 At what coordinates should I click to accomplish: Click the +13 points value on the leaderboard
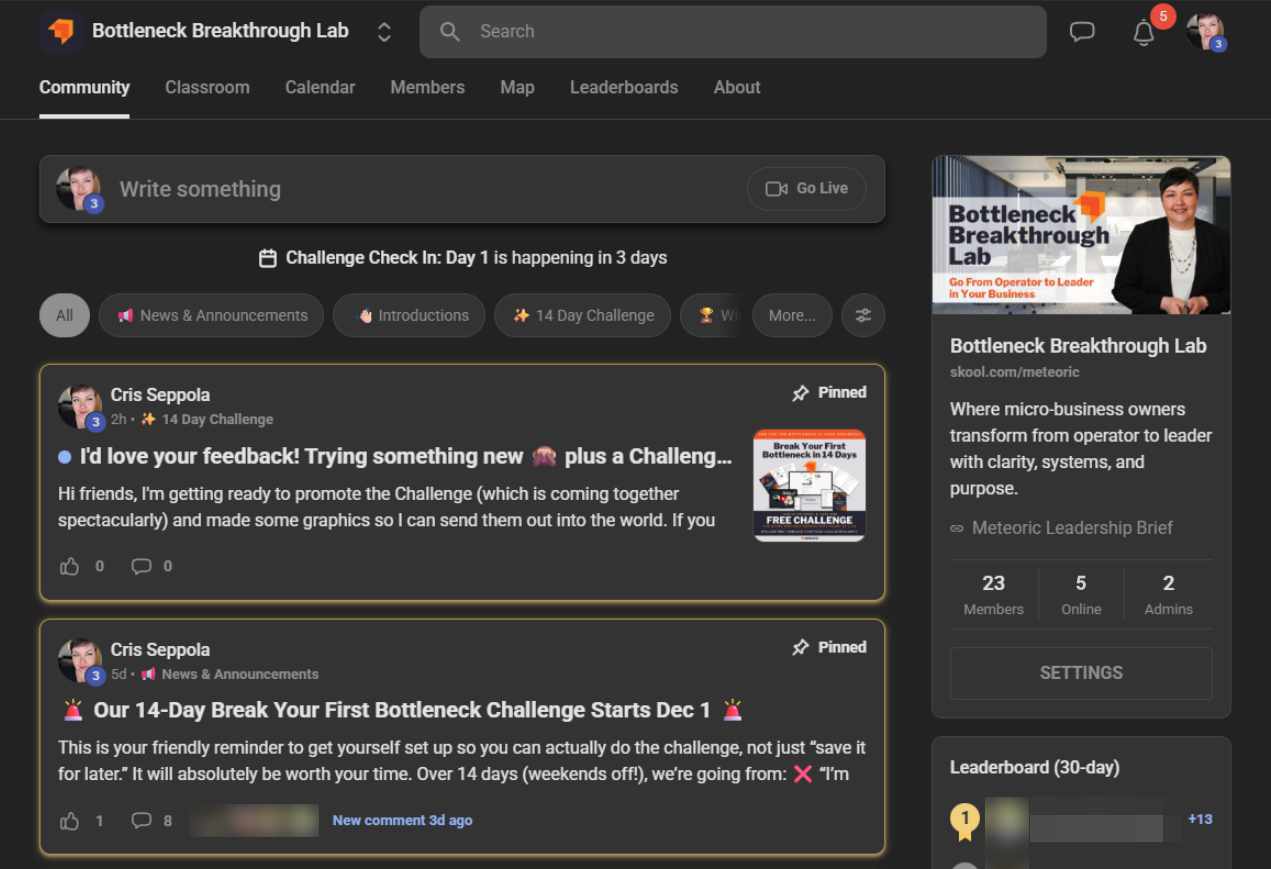click(1200, 819)
